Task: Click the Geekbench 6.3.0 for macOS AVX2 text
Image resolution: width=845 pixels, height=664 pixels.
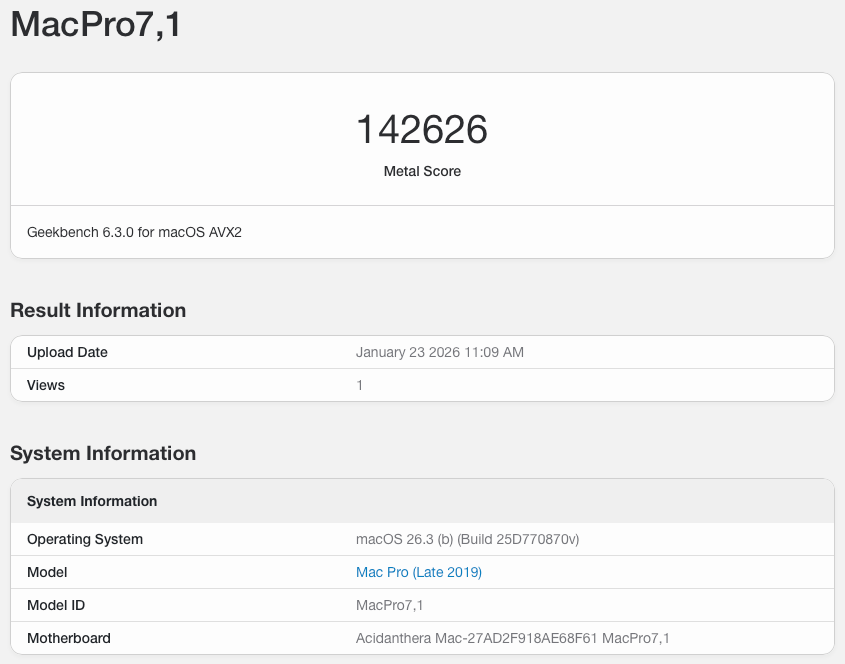Action: tap(134, 232)
